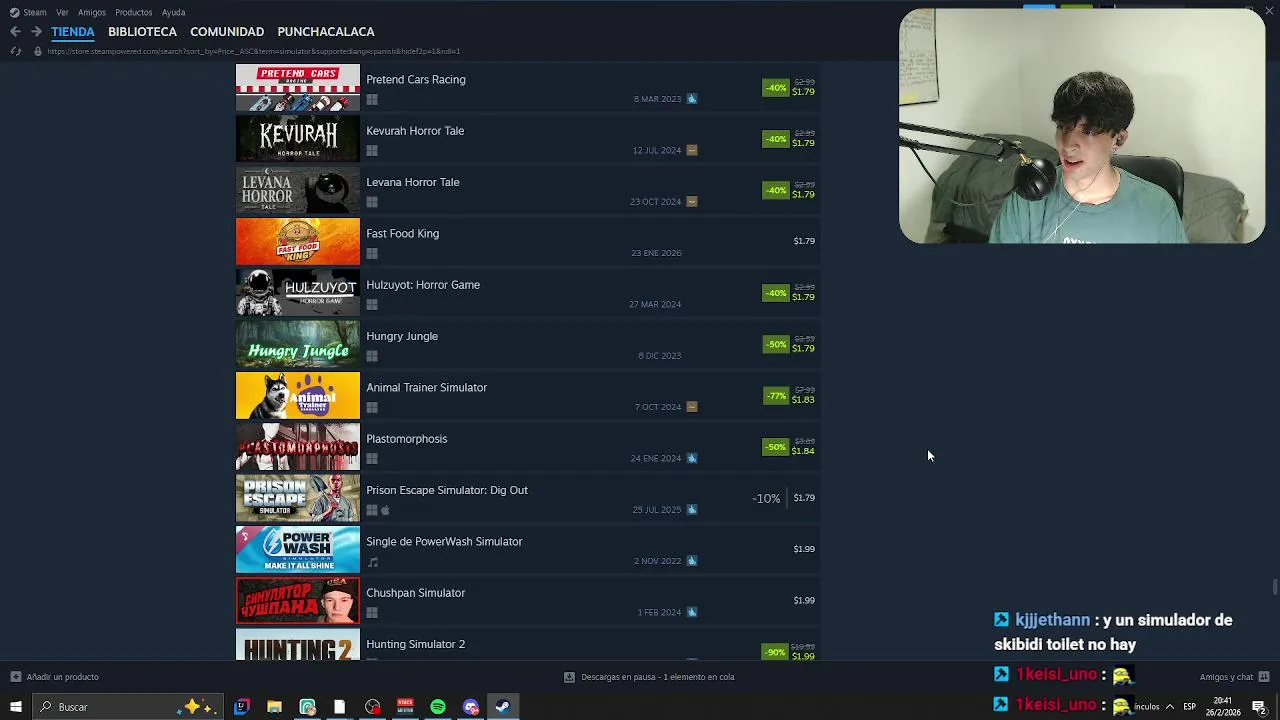Click blue Deck icon on Pretend Cars Racing row
The image size is (1280, 720).
692,99
